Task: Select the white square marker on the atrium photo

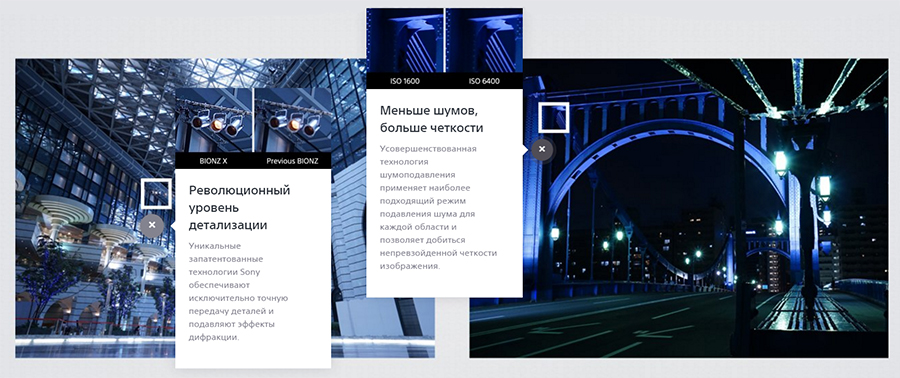Action: [156, 193]
